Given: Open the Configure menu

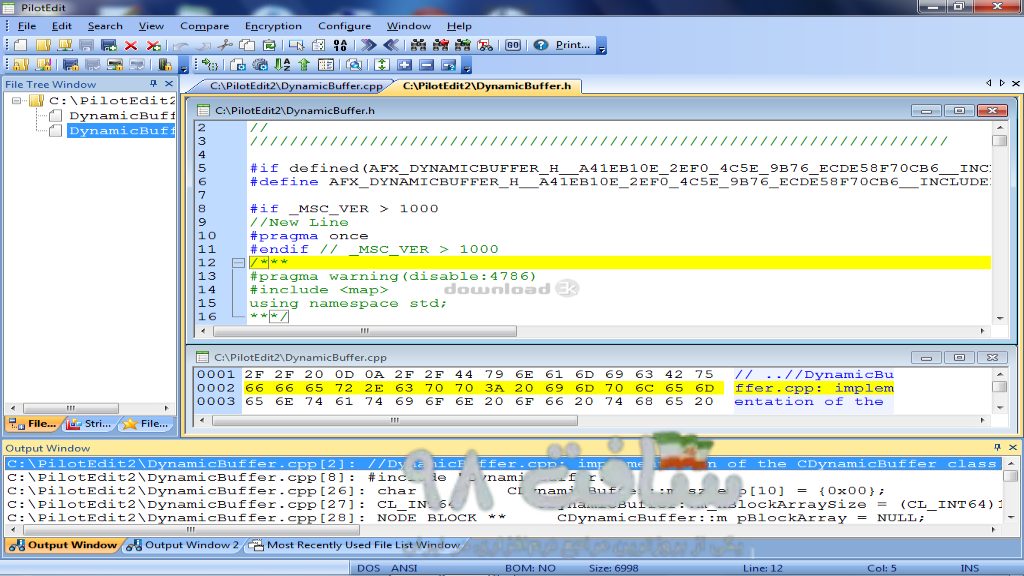Looking at the screenshot, I should pos(344,26).
